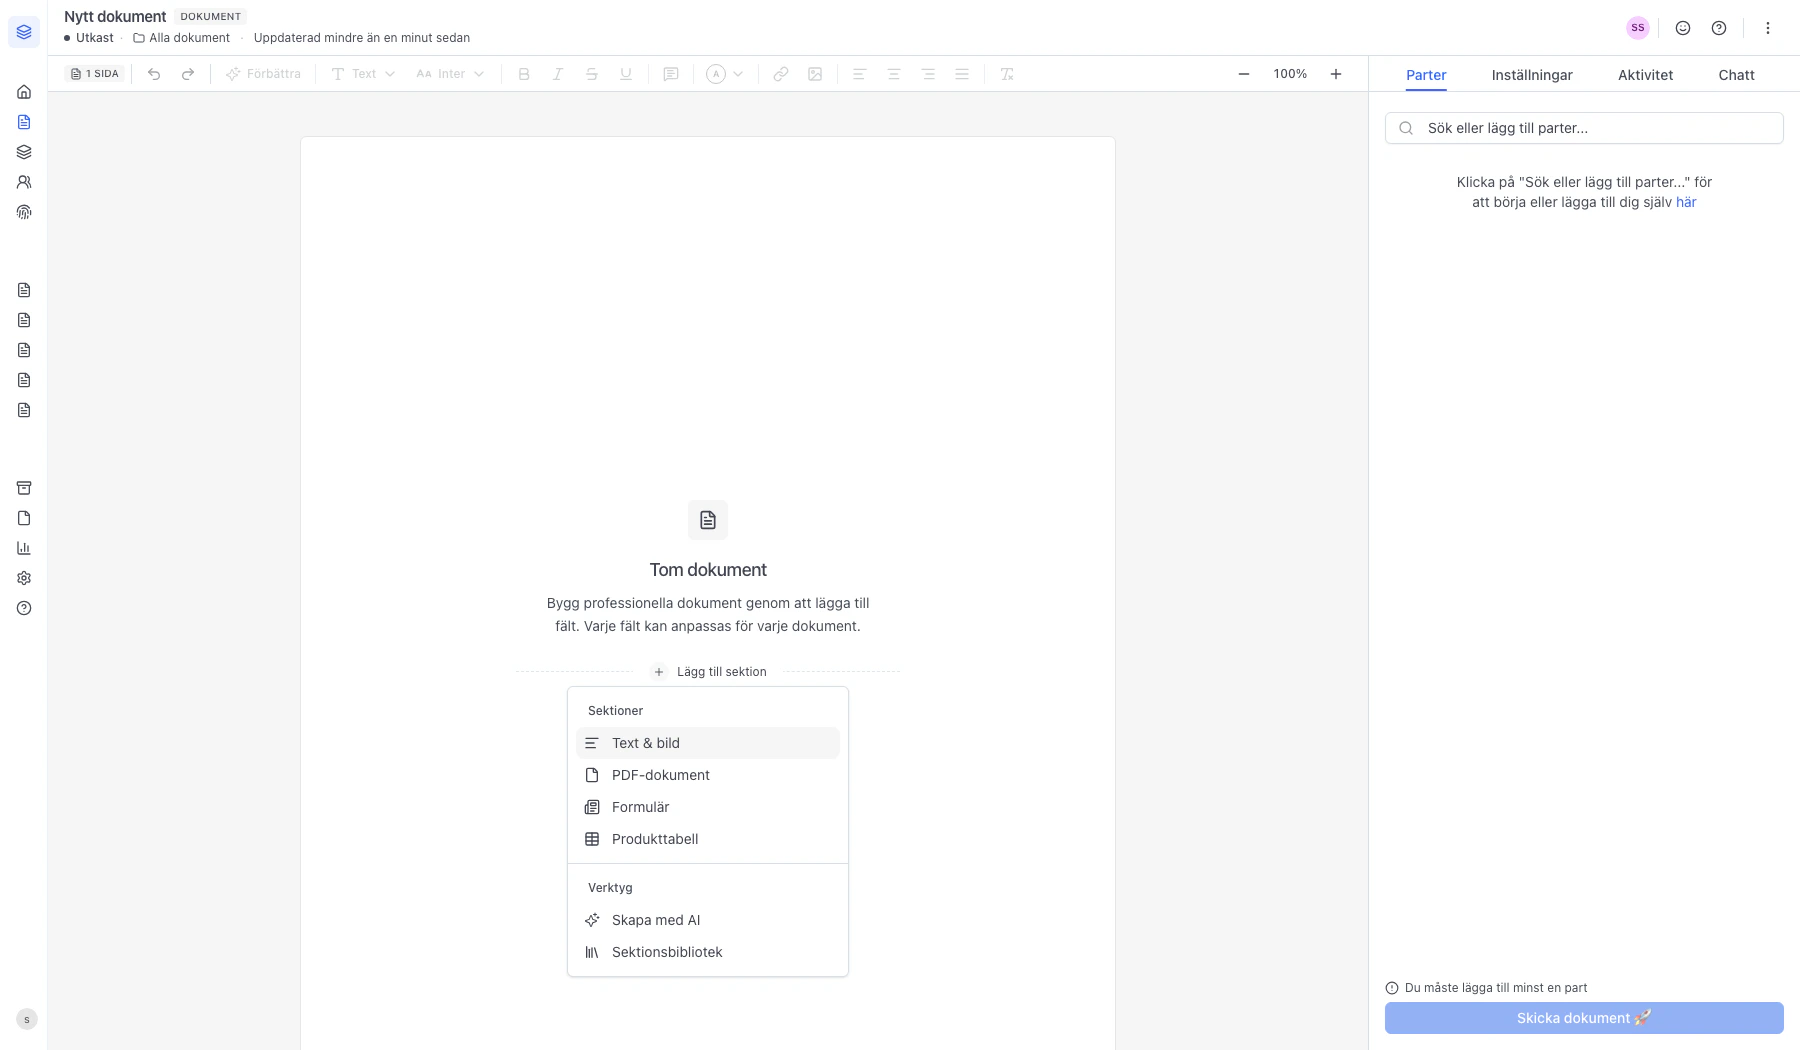Screen dimensions: 1800x1050
Task: Click Lägg till sektion button
Action: coord(709,672)
